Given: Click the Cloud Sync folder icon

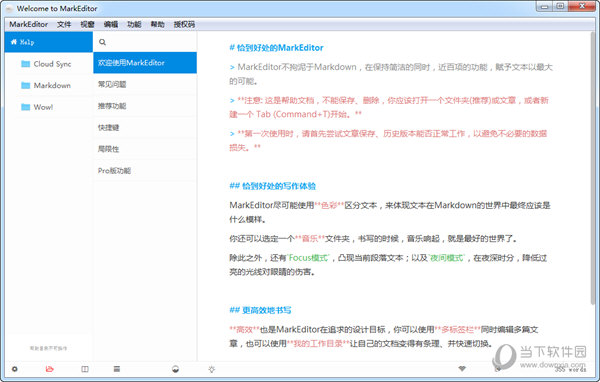Looking at the screenshot, I should 26,64.
